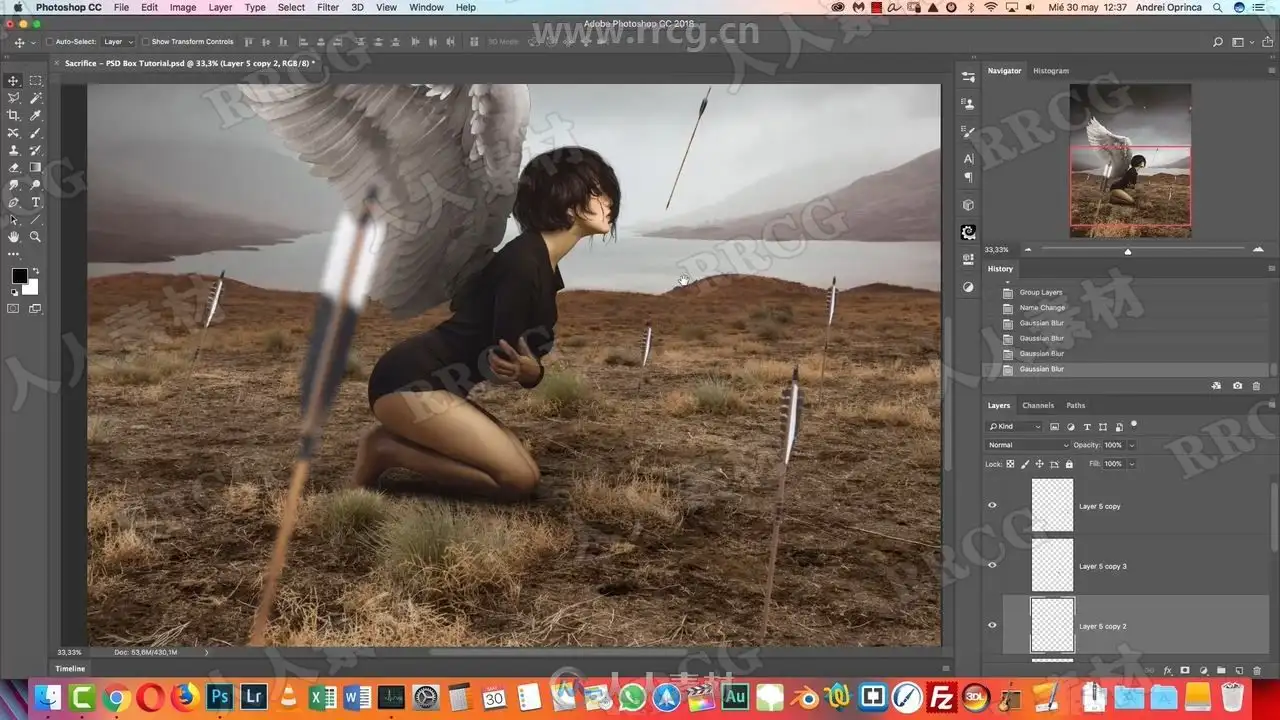The width and height of the screenshot is (1280, 720).
Task: Open the Filter menu
Action: [328, 8]
